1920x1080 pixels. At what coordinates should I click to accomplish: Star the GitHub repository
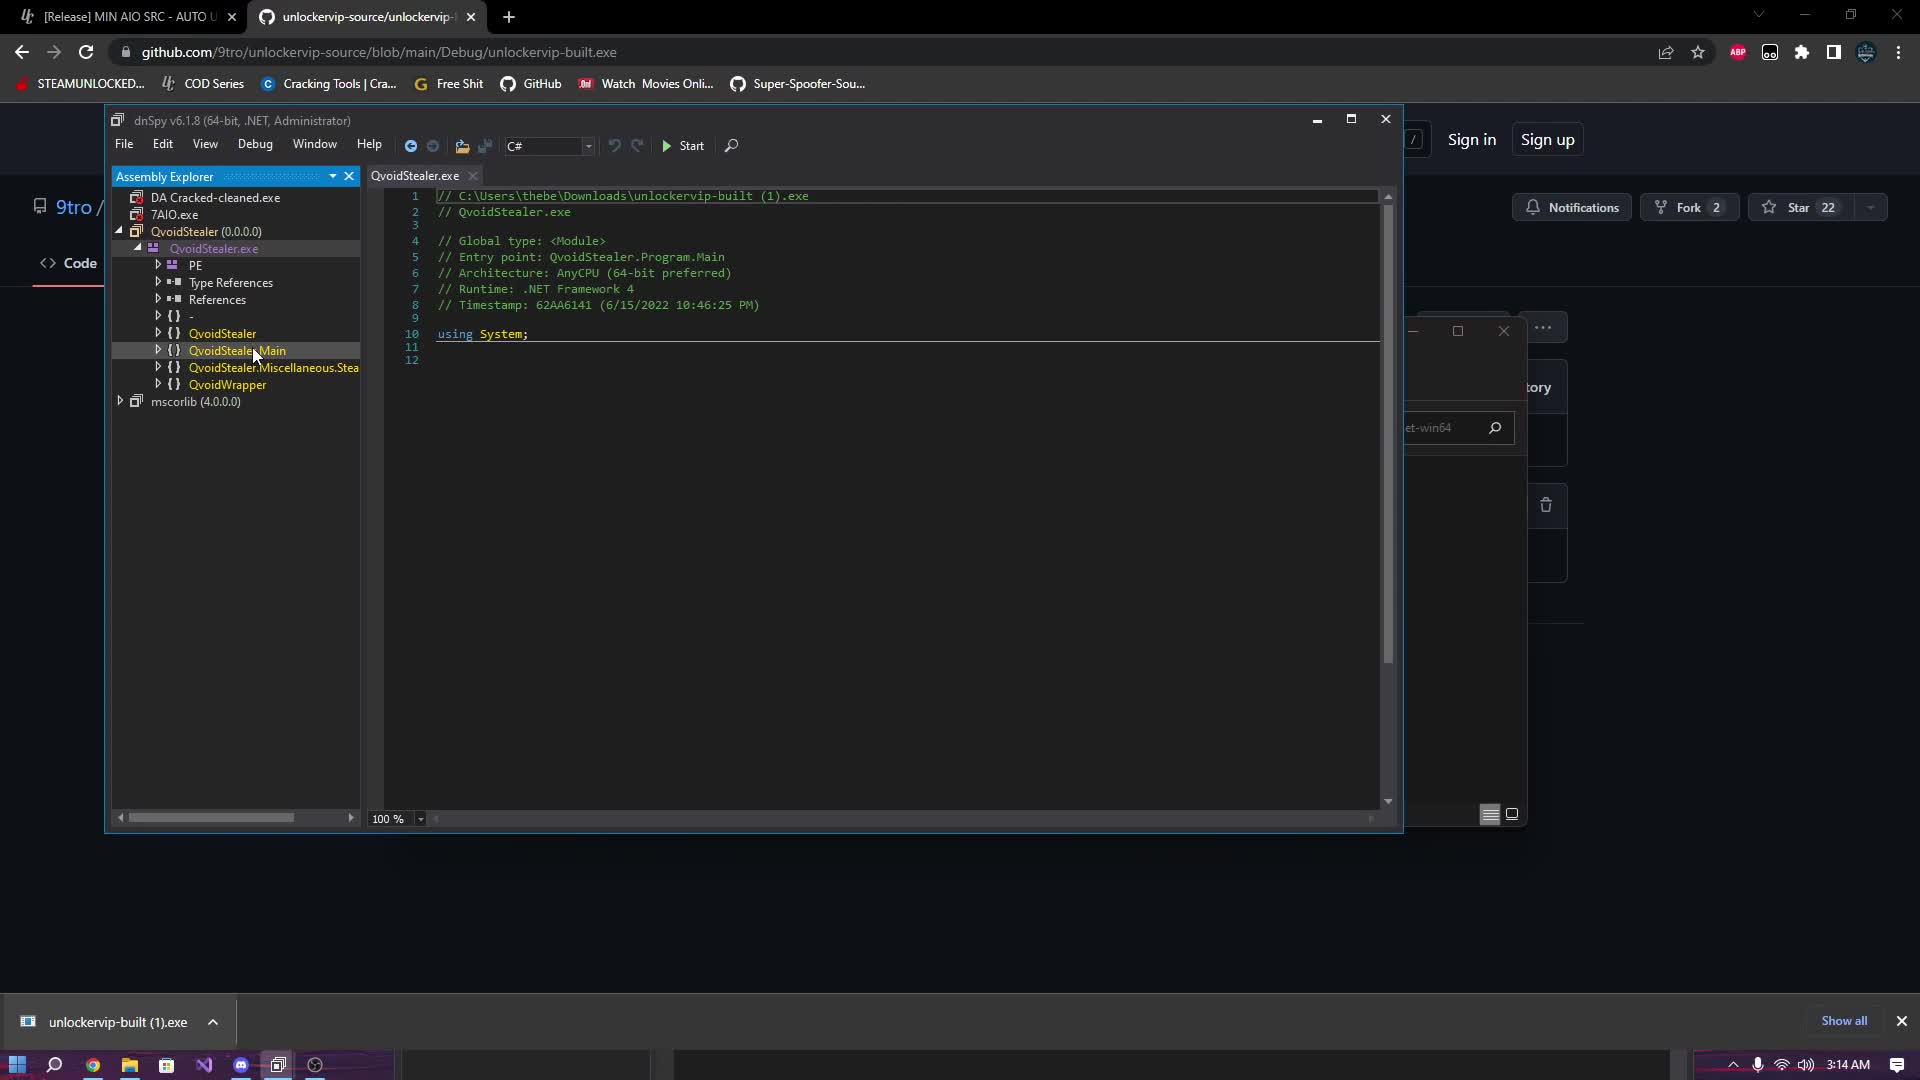point(1799,207)
